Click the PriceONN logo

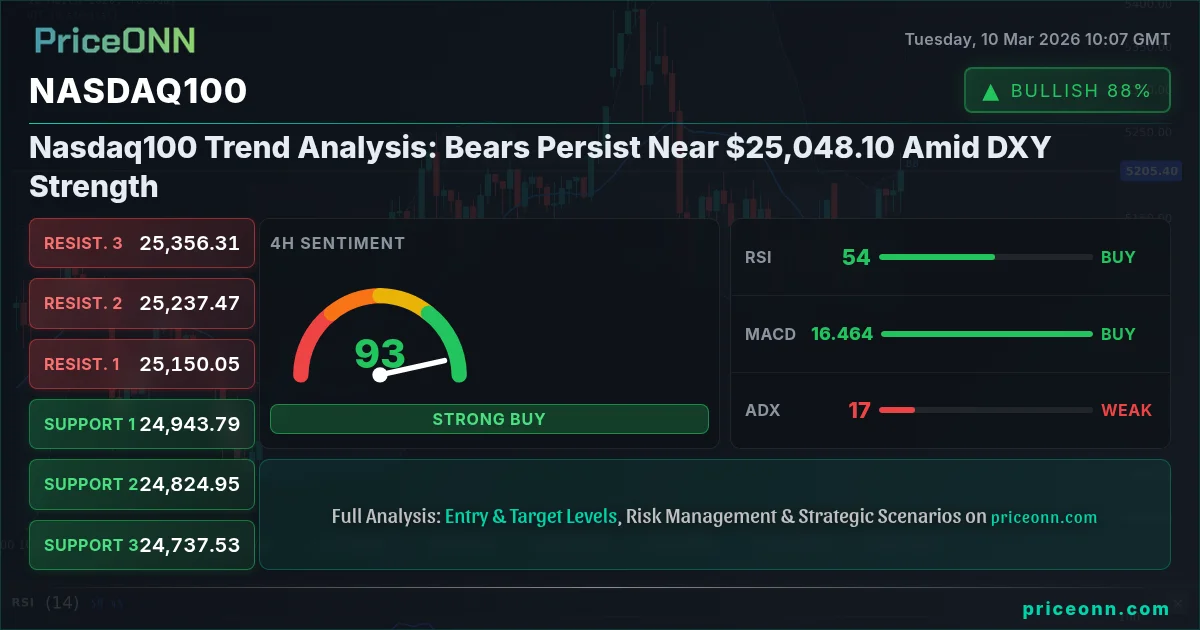(115, 40)
